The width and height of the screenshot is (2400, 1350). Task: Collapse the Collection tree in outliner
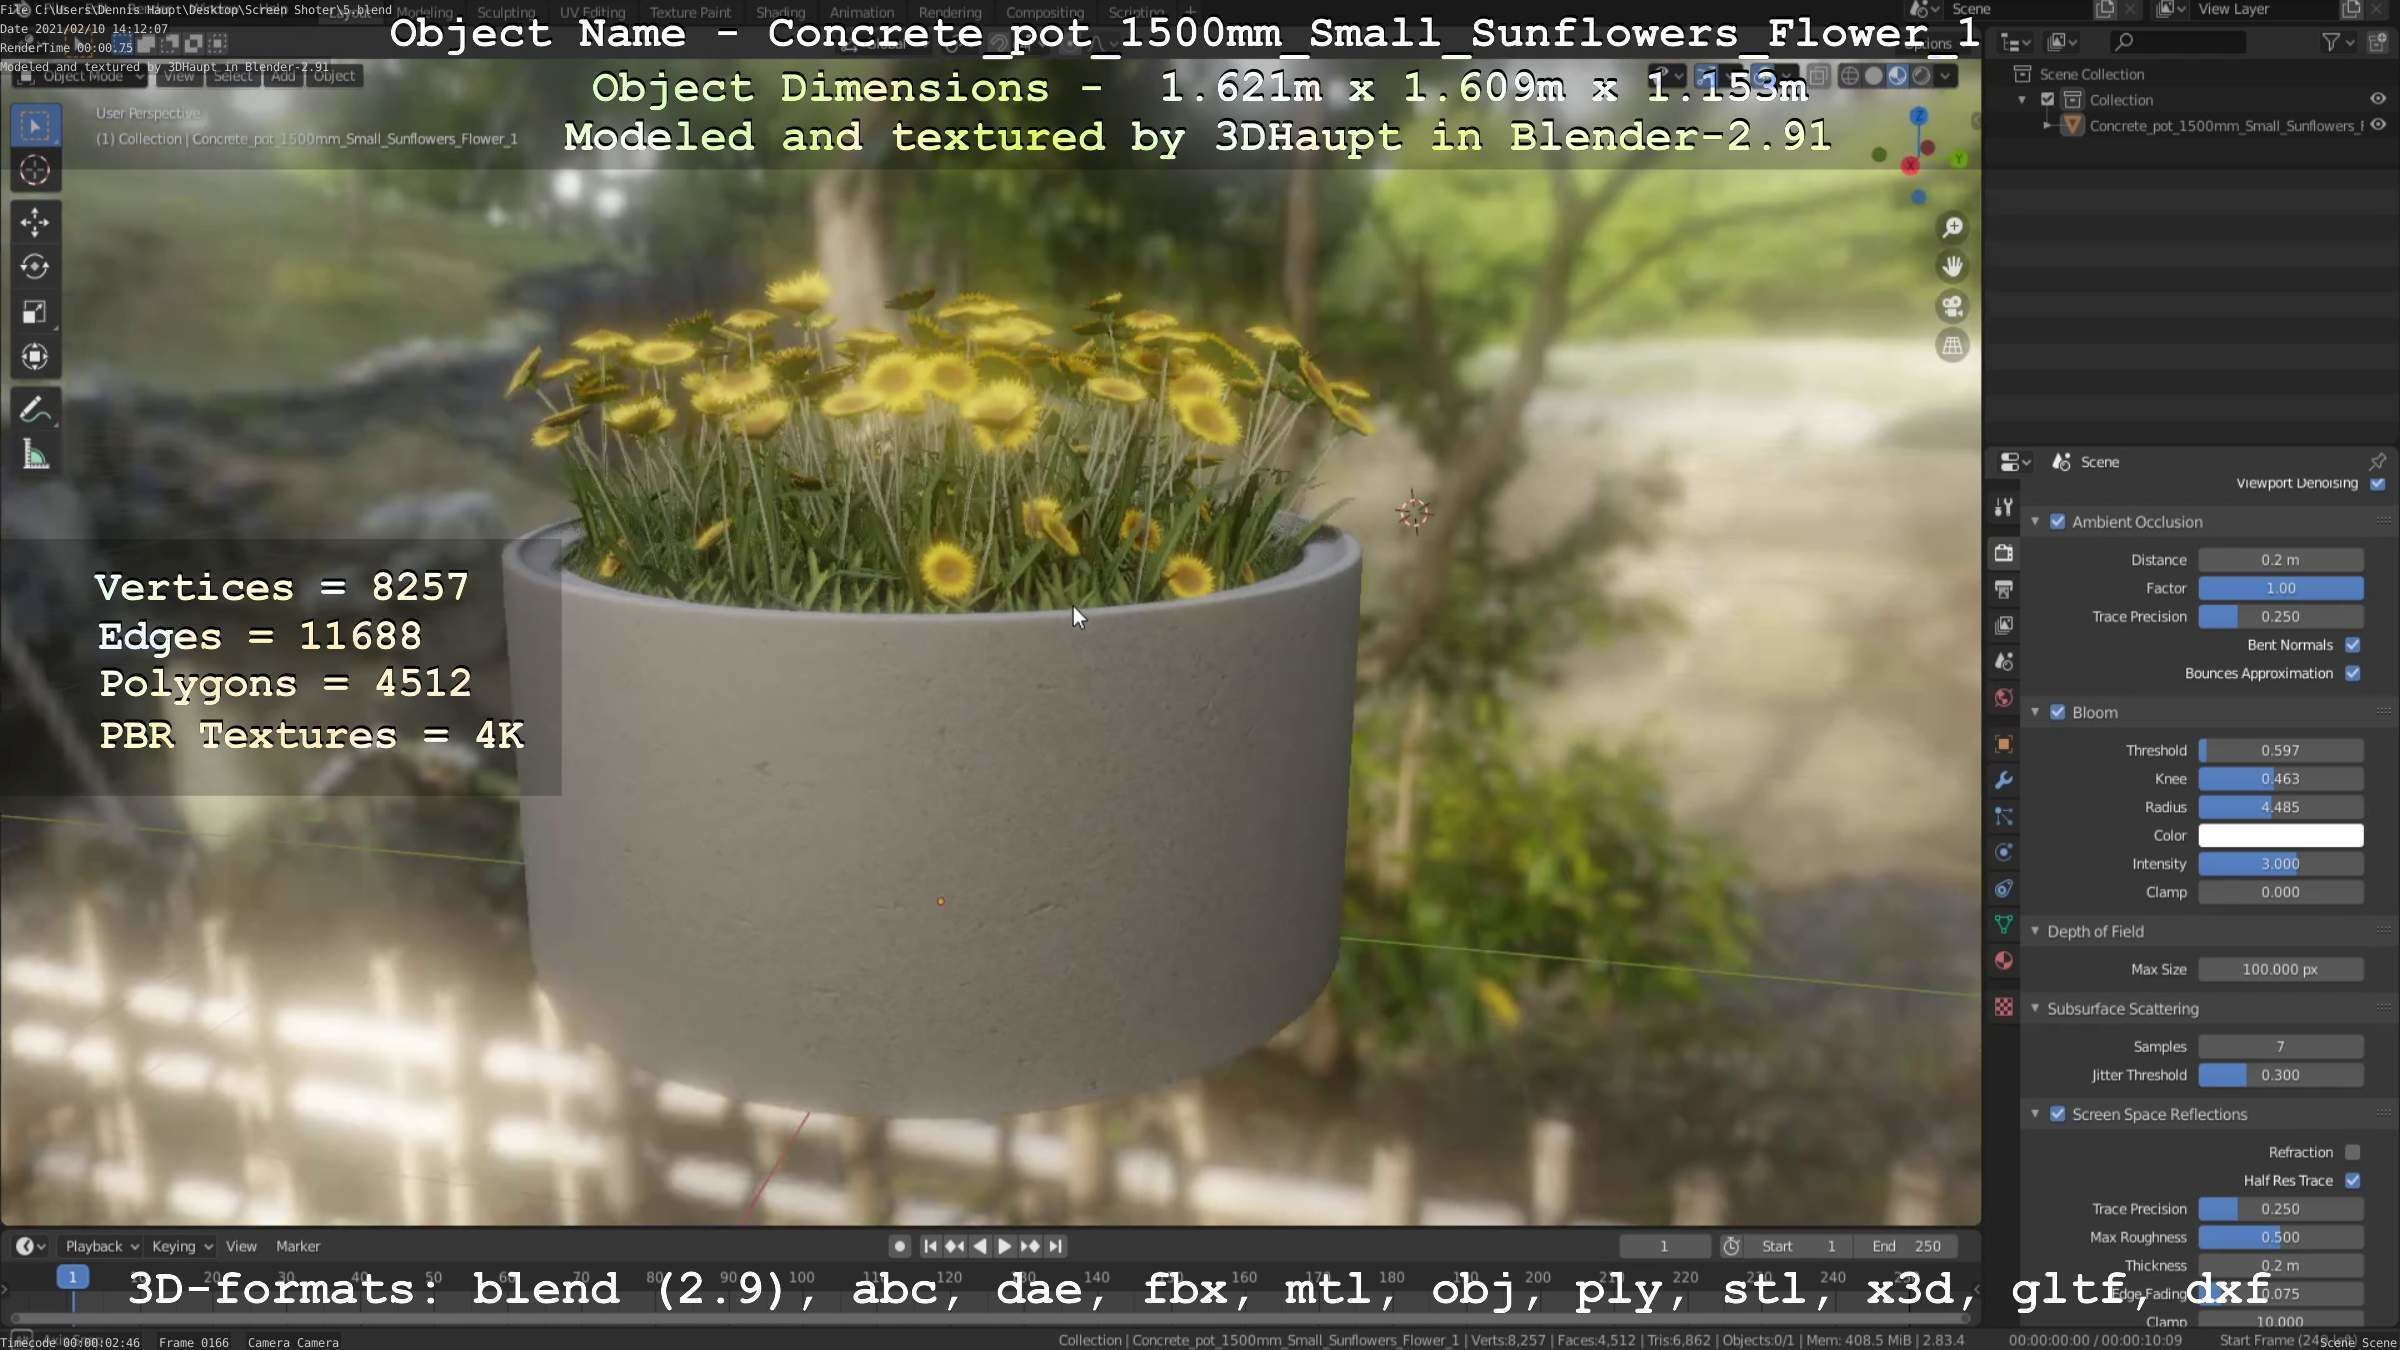(2022, 99)
